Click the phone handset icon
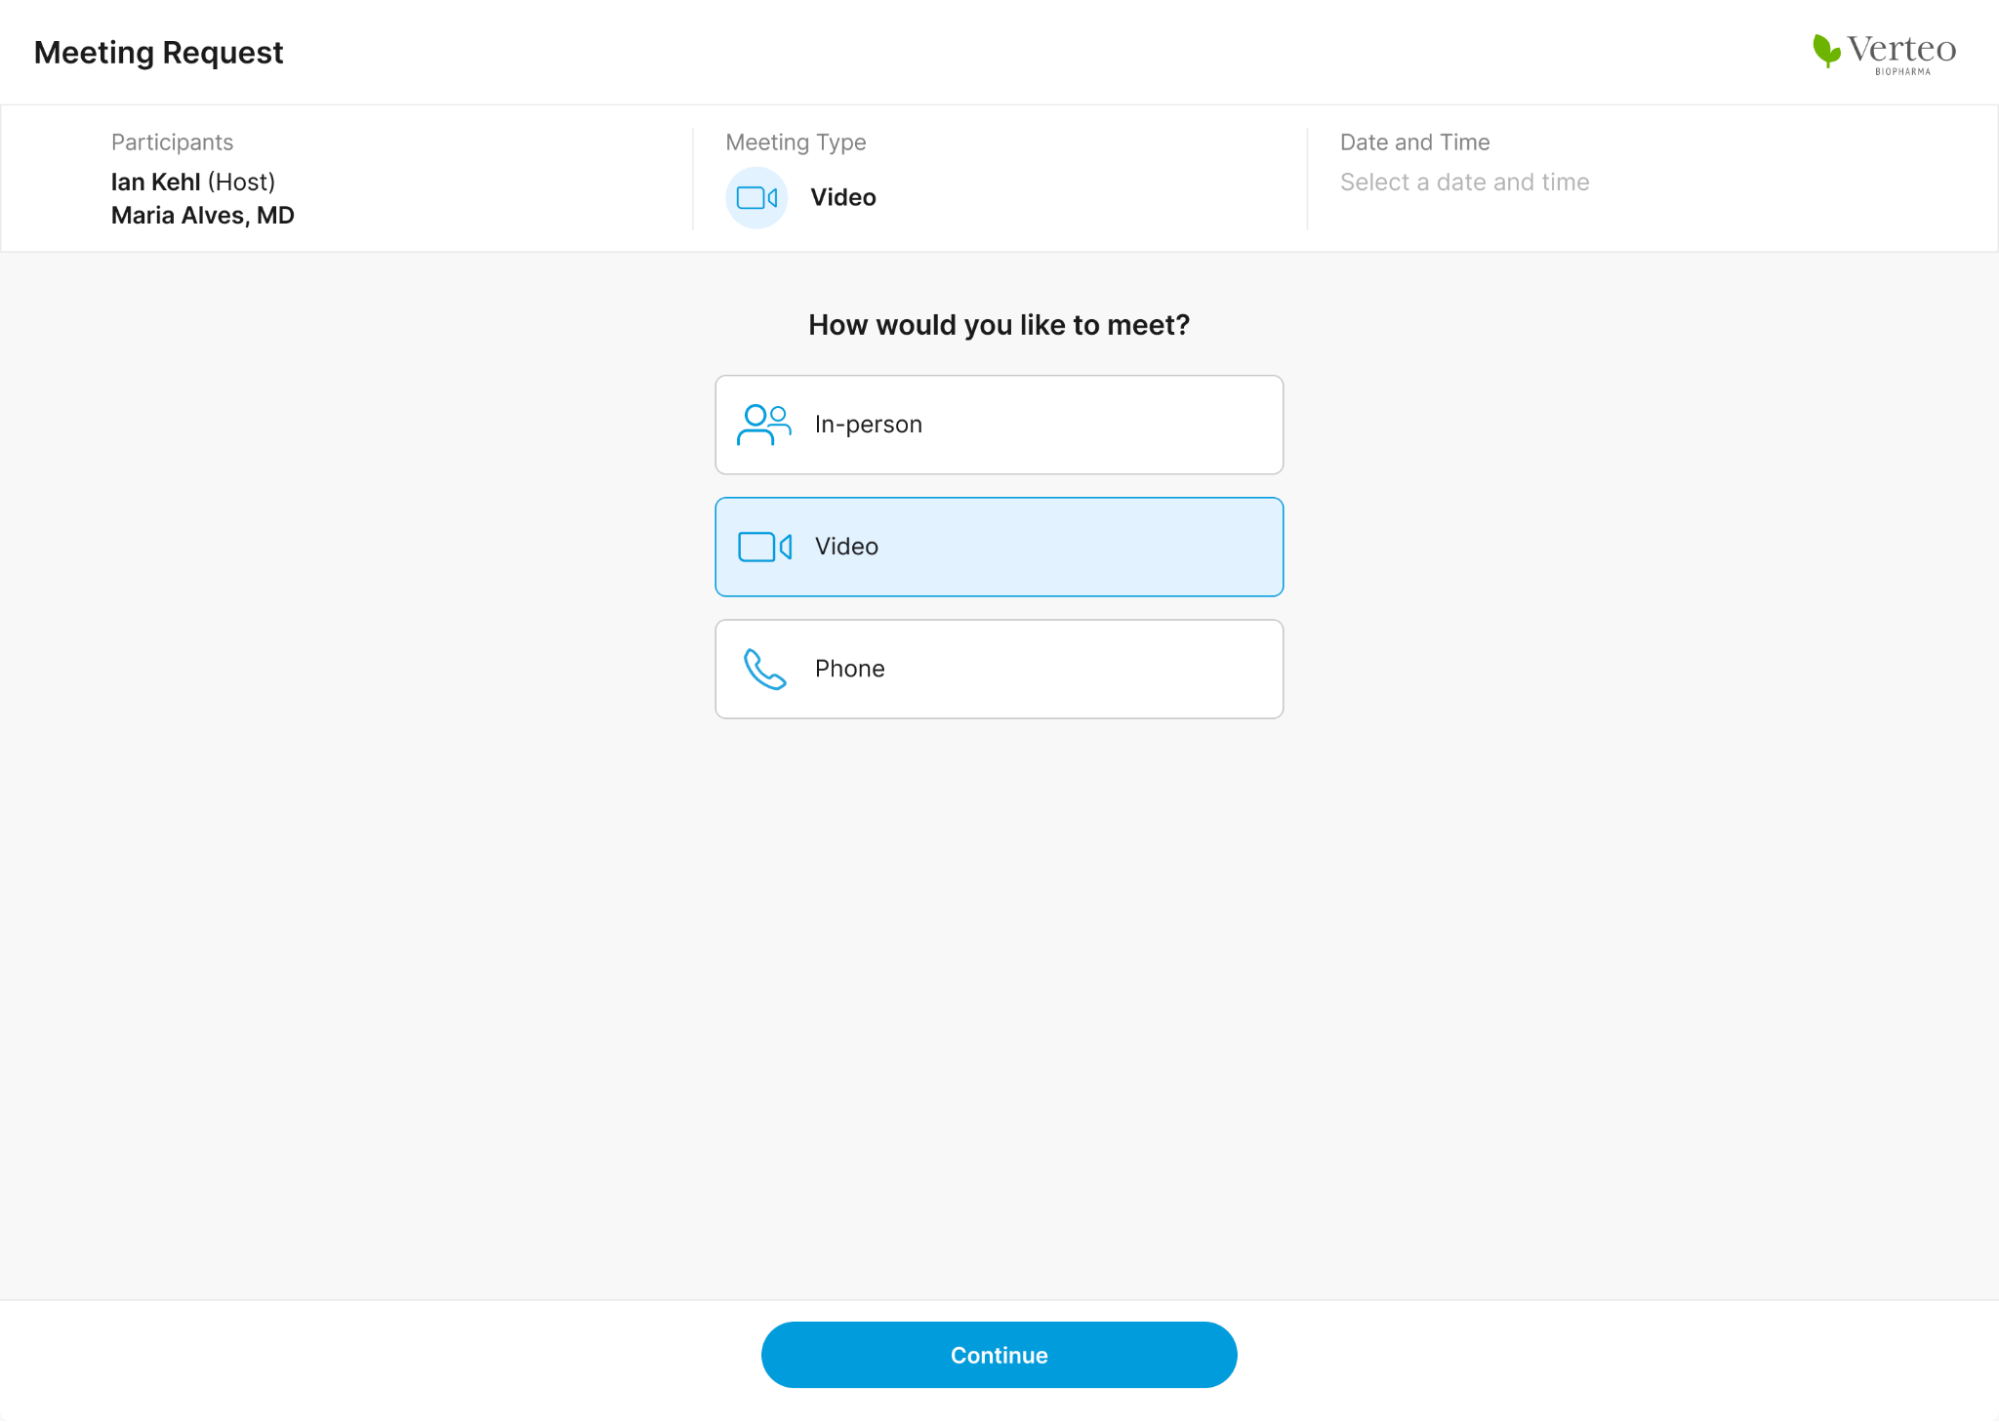The width and height of the screenshot is (1999, 1422). (x=765, y=669)
